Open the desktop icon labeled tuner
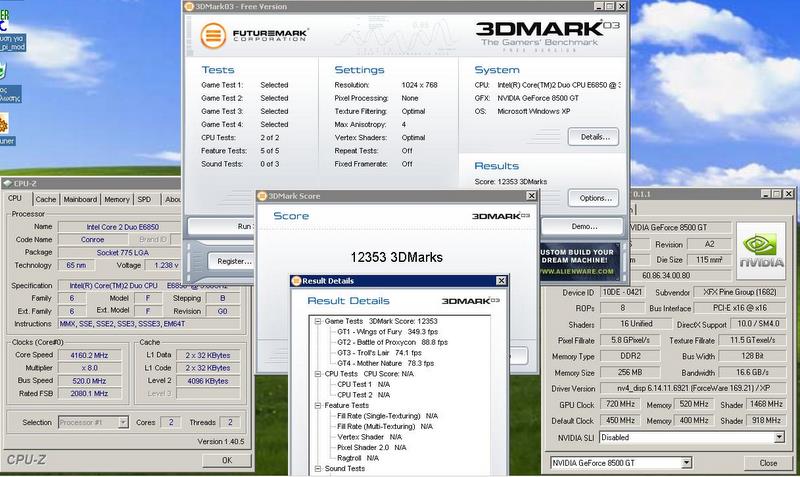The width and height of the screenshot is (800, 477). pyautogui.click(x=5, y=130)
